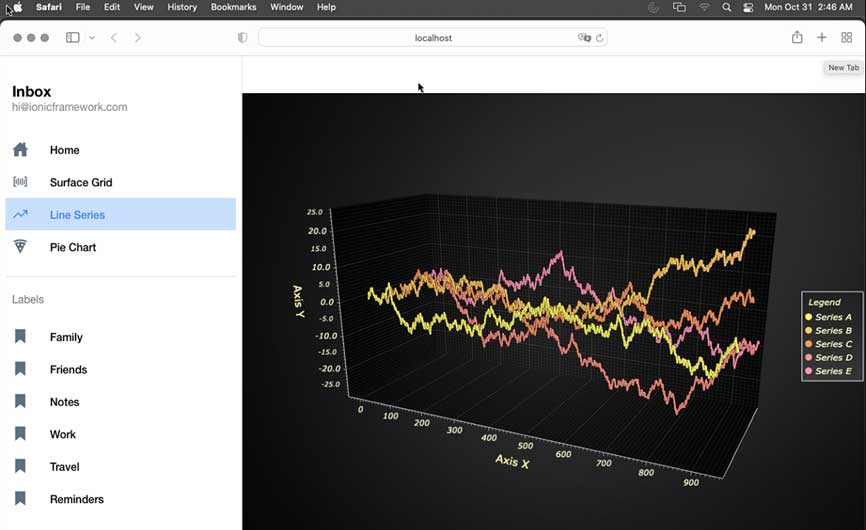The image size is (866, 530).
Task: Open the History menu
Action: (x=182, y=7)
